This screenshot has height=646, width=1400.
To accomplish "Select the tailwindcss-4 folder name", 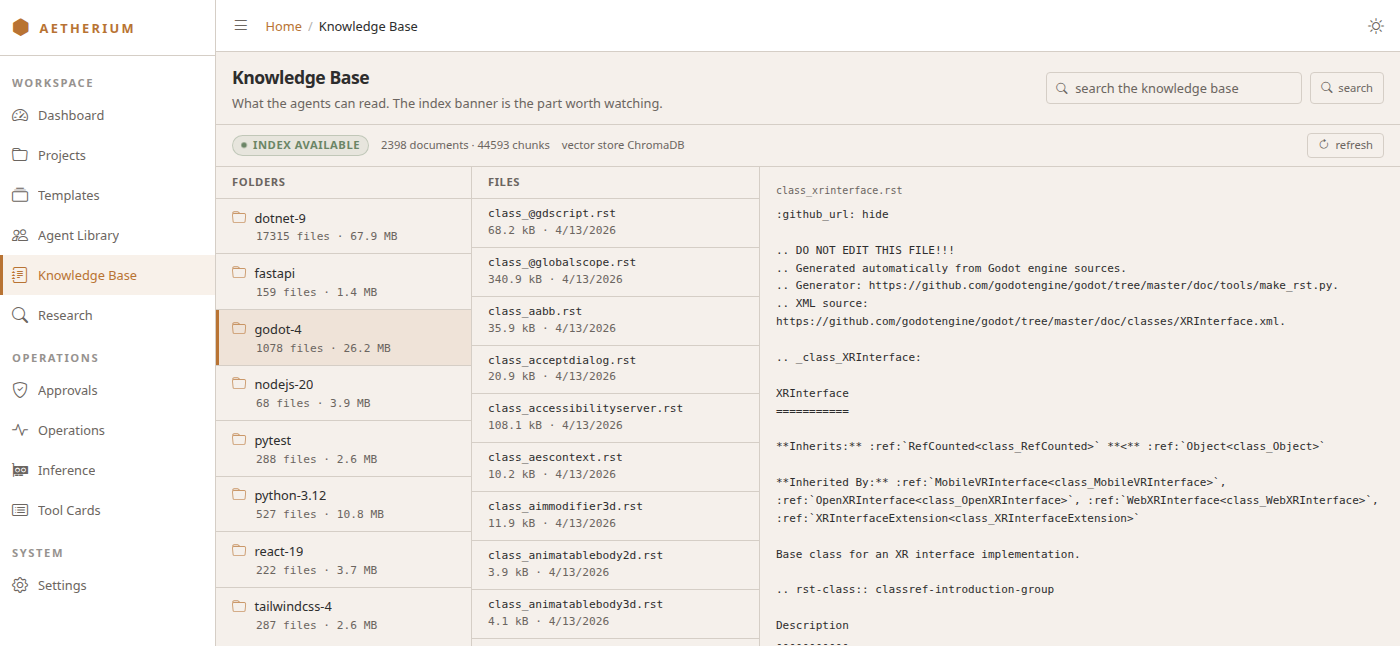I will (293, 606).
